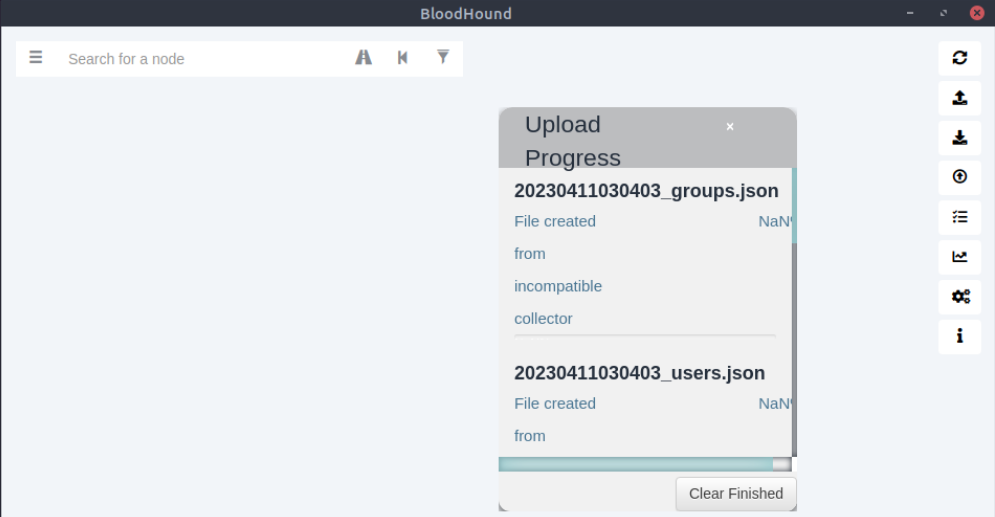
Task: Click the Clear Finished button
Action: (x=736, y=494)
